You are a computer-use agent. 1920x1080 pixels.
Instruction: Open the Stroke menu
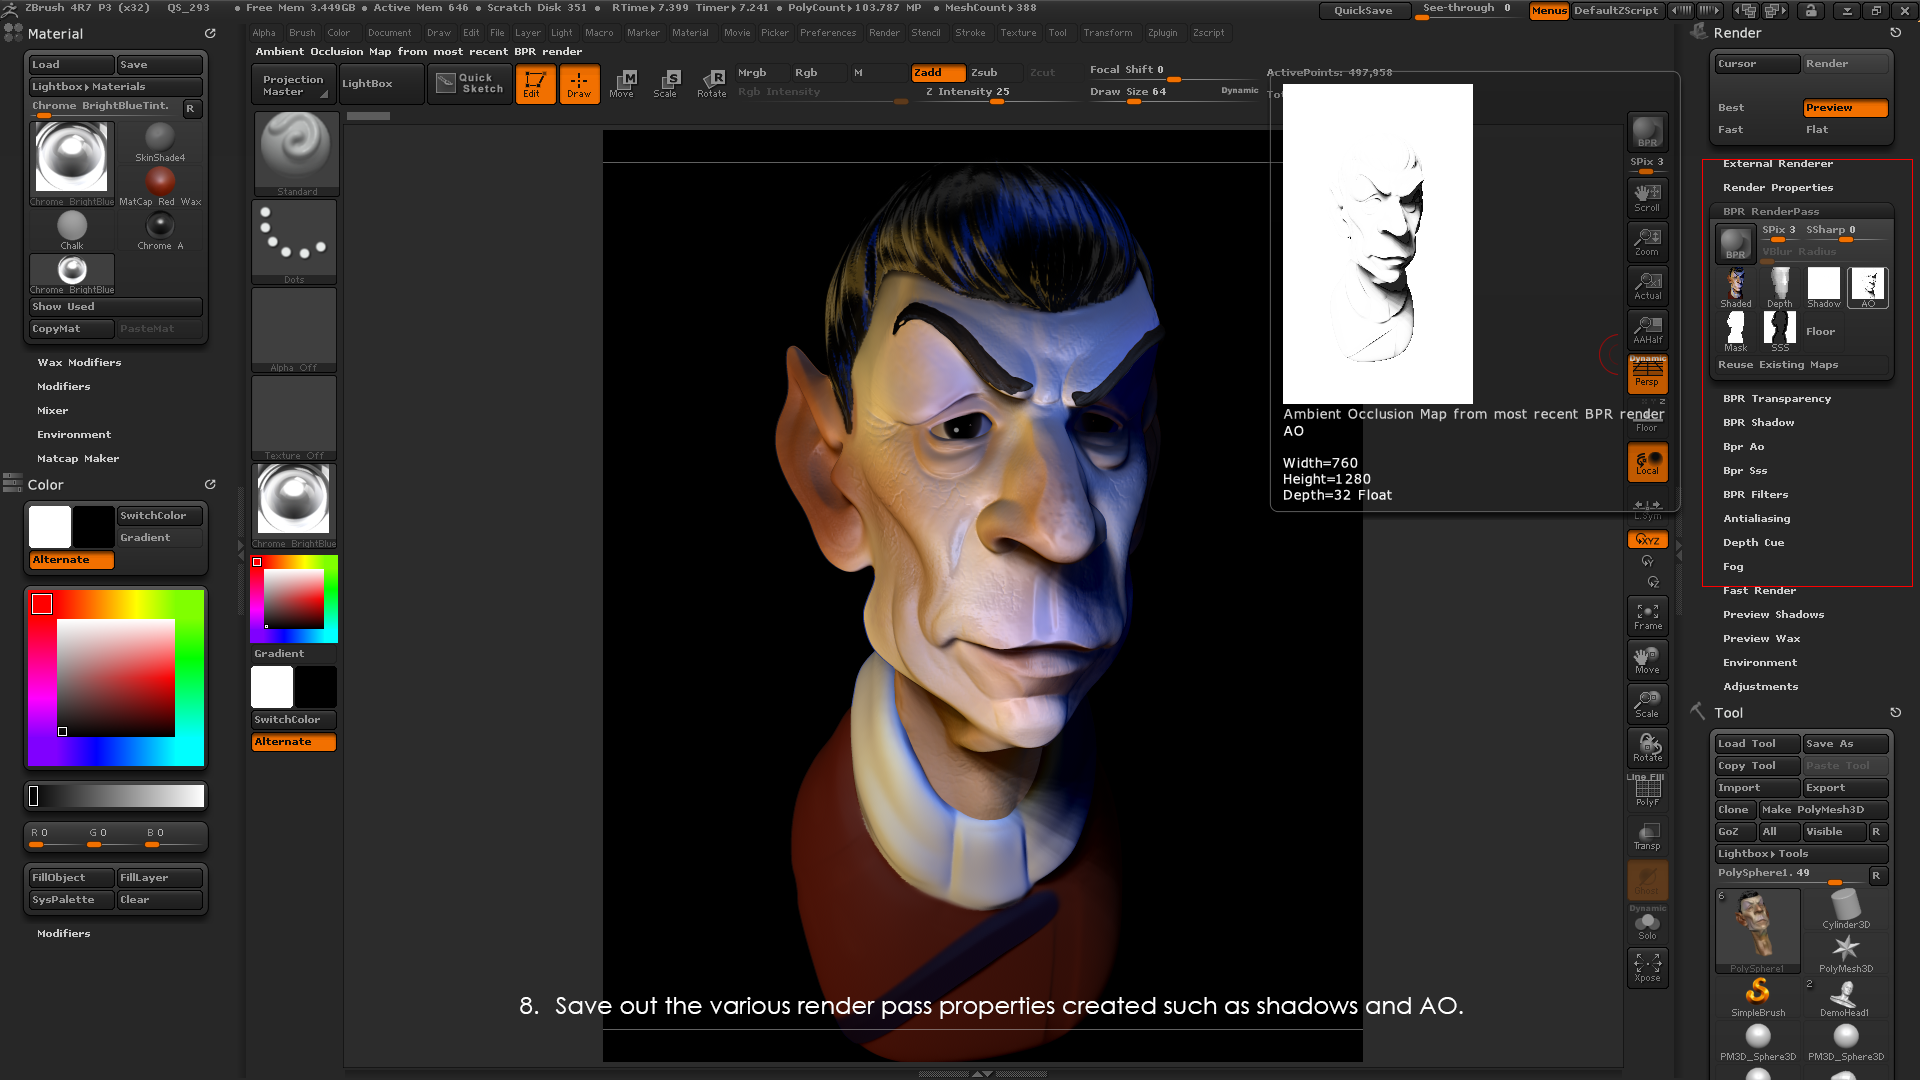[x=969, y=33]
